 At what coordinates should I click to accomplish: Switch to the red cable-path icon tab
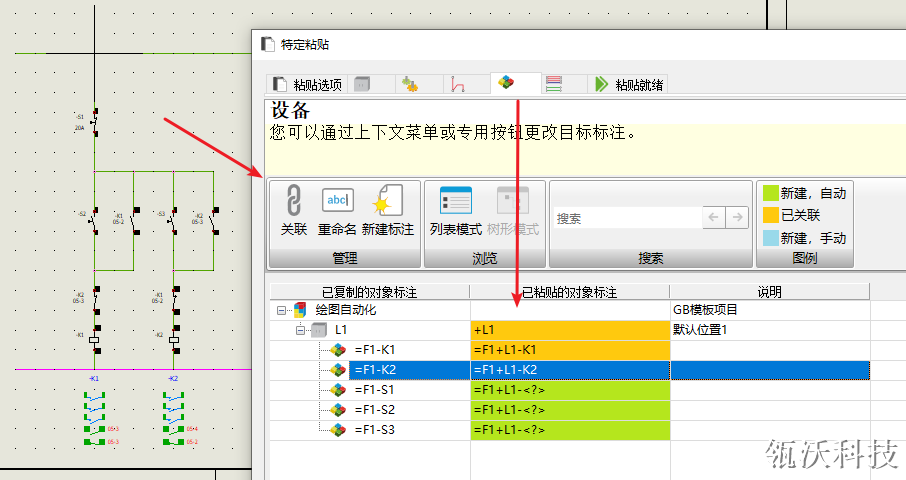(458, 85)
